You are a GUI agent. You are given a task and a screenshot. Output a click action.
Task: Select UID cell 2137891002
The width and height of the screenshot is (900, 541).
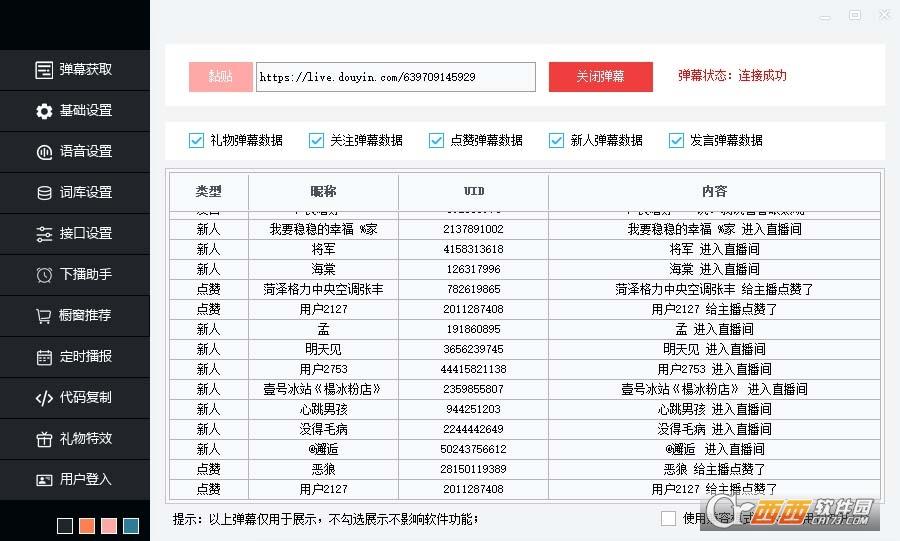pos(474,229)
